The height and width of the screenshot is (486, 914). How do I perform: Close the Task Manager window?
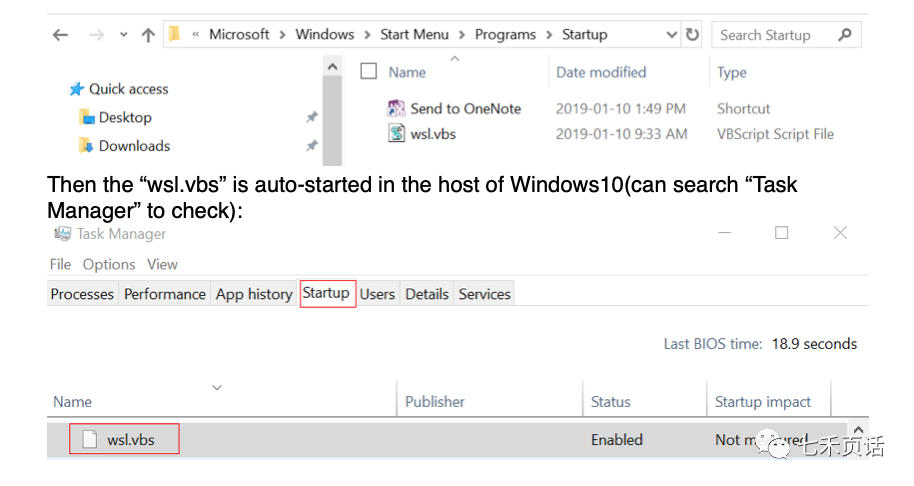[x=840, y=233]
